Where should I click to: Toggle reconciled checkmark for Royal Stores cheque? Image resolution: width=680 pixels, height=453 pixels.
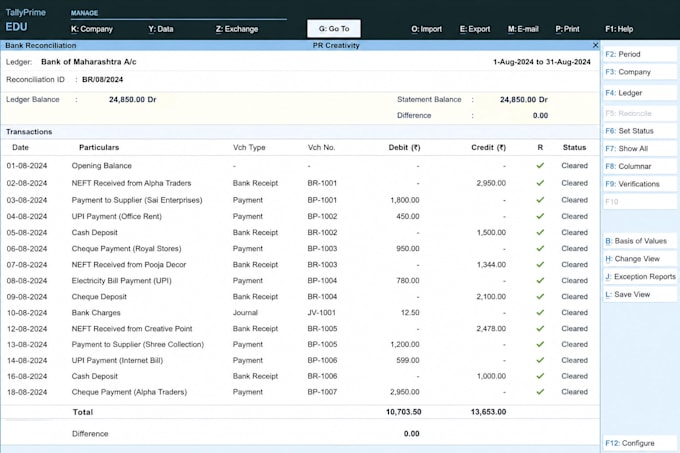(540, 248)
